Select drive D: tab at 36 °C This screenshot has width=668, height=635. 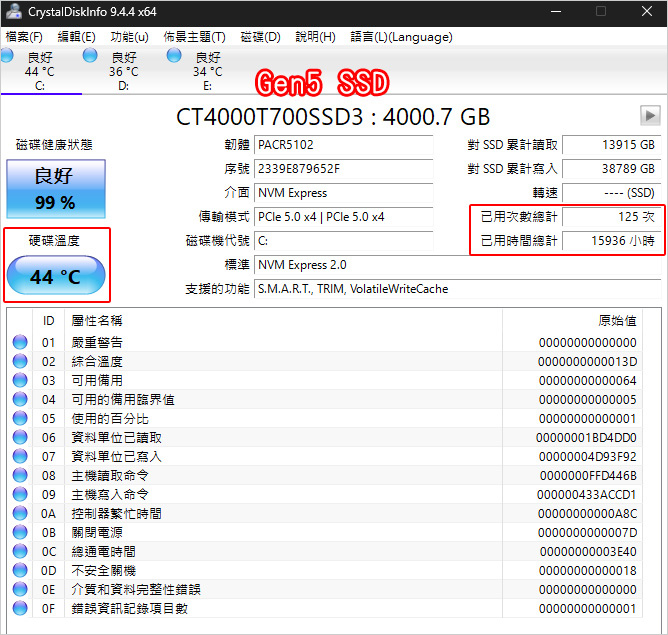(x=124, y=71)
